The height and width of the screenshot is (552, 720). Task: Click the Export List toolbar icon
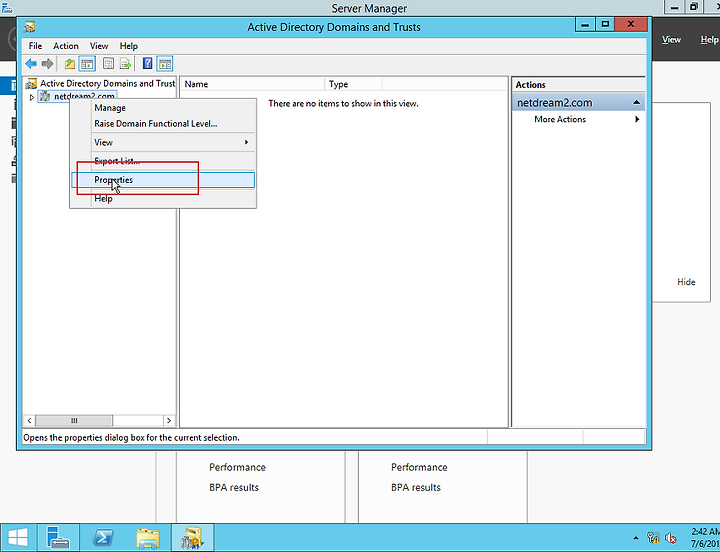tap(125, 64)
